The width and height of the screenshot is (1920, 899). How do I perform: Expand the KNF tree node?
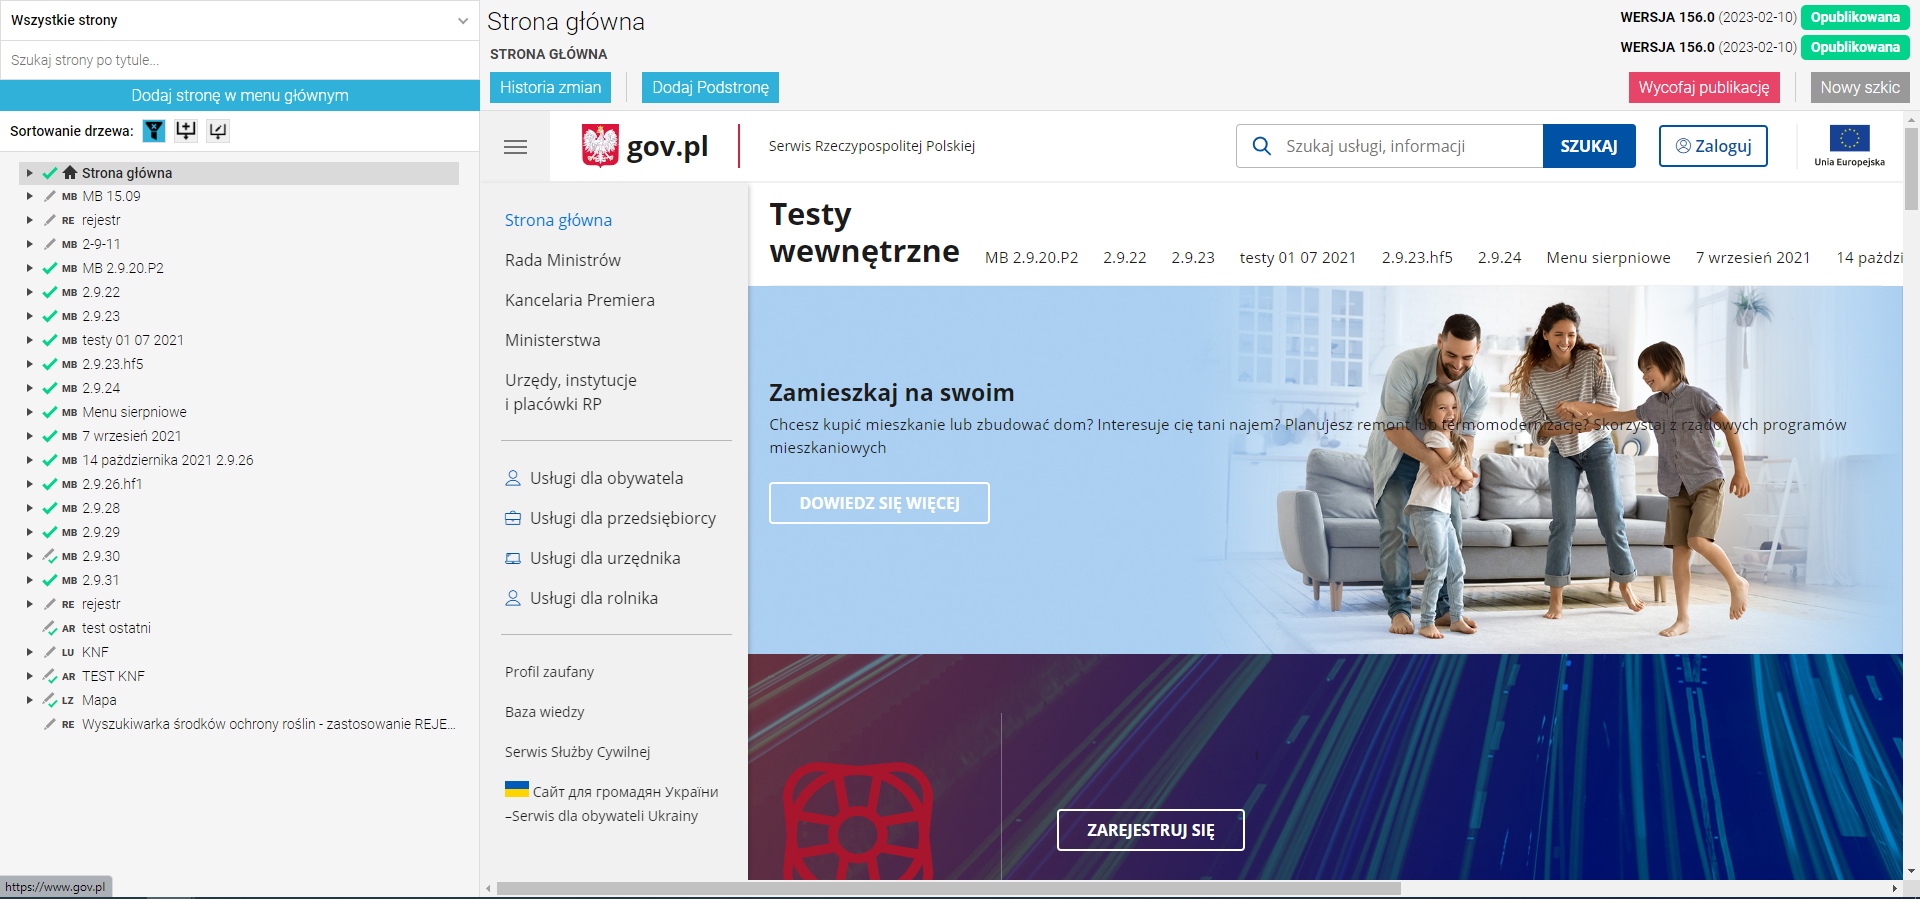point(30,652)
